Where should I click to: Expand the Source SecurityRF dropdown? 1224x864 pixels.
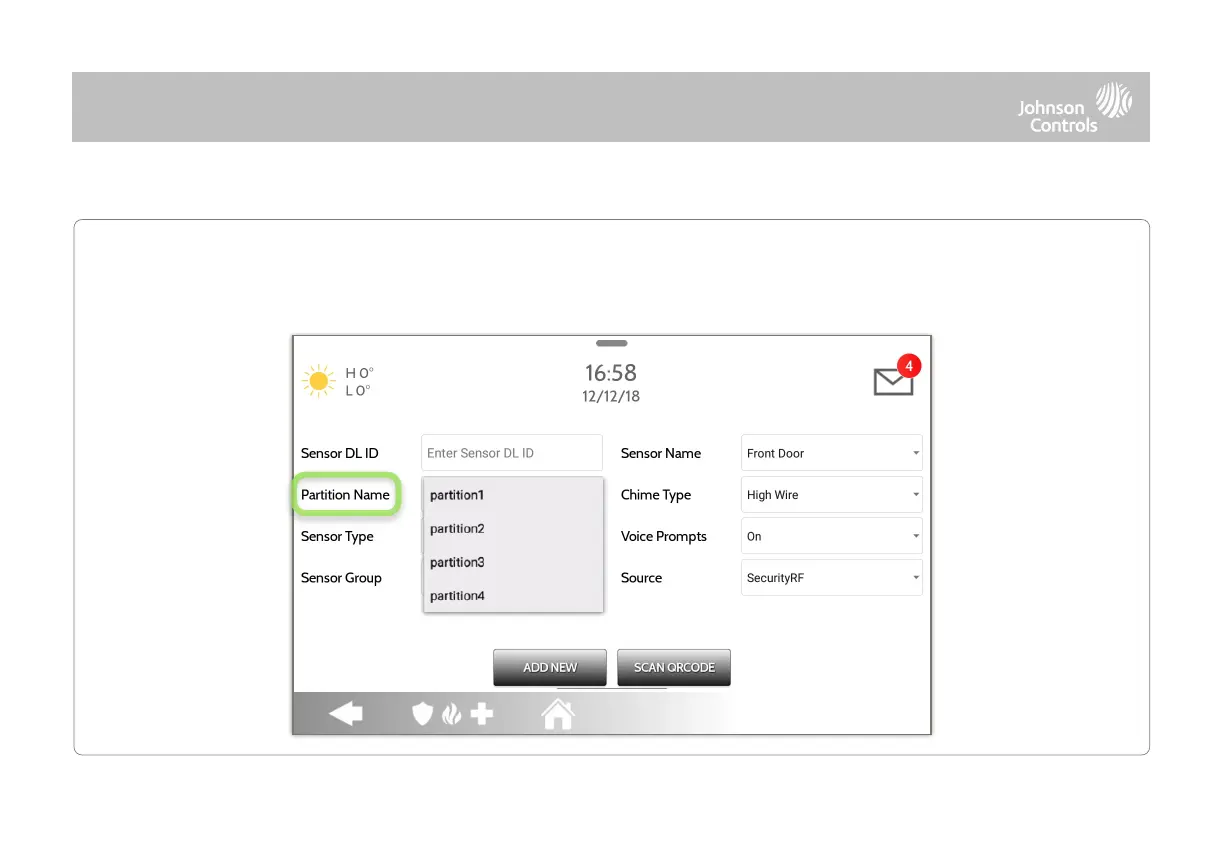tap(832, 578)
